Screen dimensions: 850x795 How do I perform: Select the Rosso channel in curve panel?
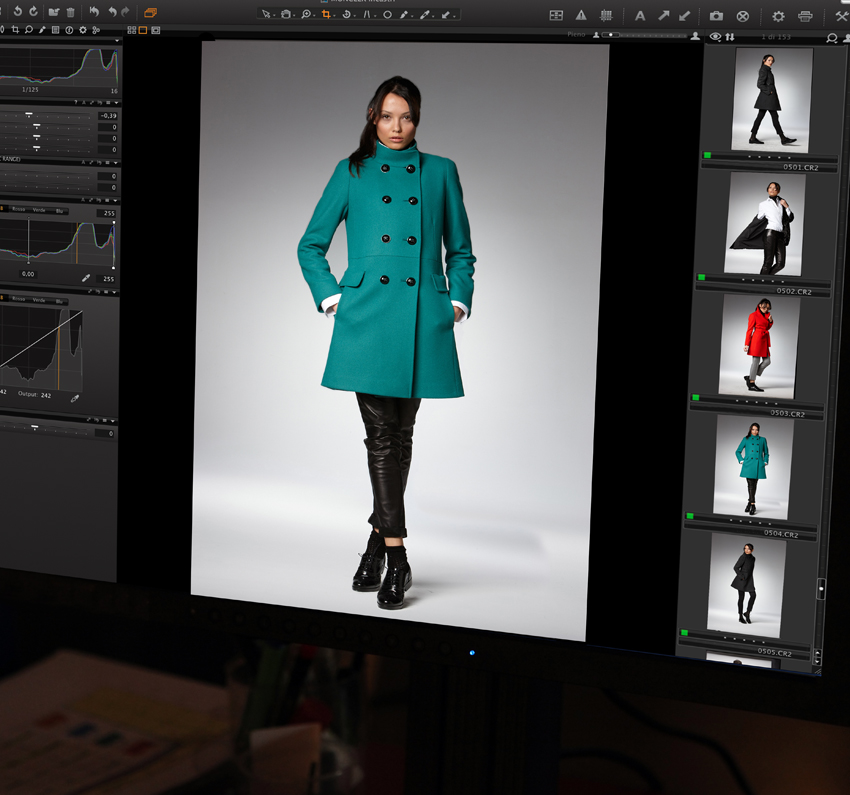(18, 299)
